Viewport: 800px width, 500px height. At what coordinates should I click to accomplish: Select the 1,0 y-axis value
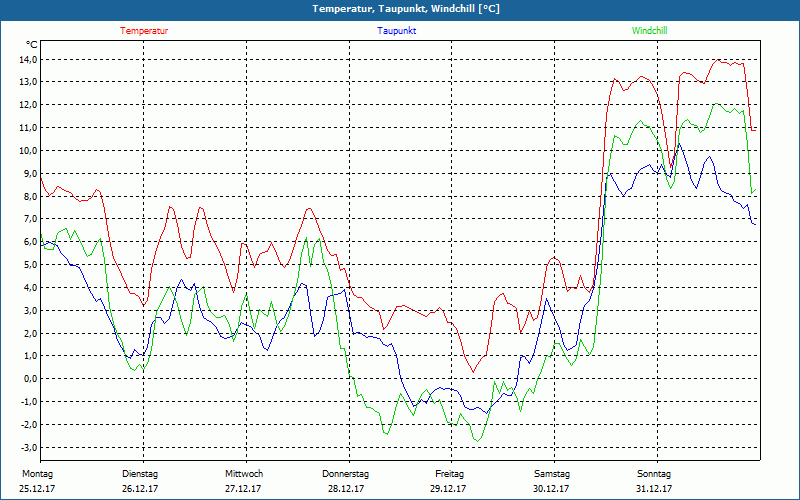(30, 356)
